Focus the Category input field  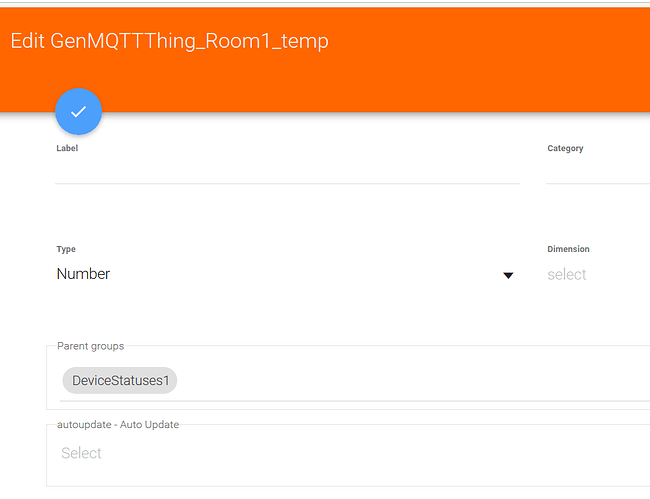point(598,171)
